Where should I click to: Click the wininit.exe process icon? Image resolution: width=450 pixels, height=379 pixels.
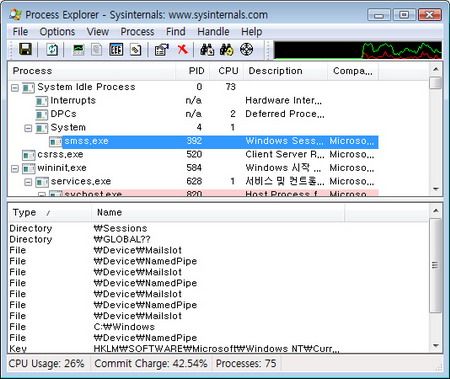click(x=28, y=168)
